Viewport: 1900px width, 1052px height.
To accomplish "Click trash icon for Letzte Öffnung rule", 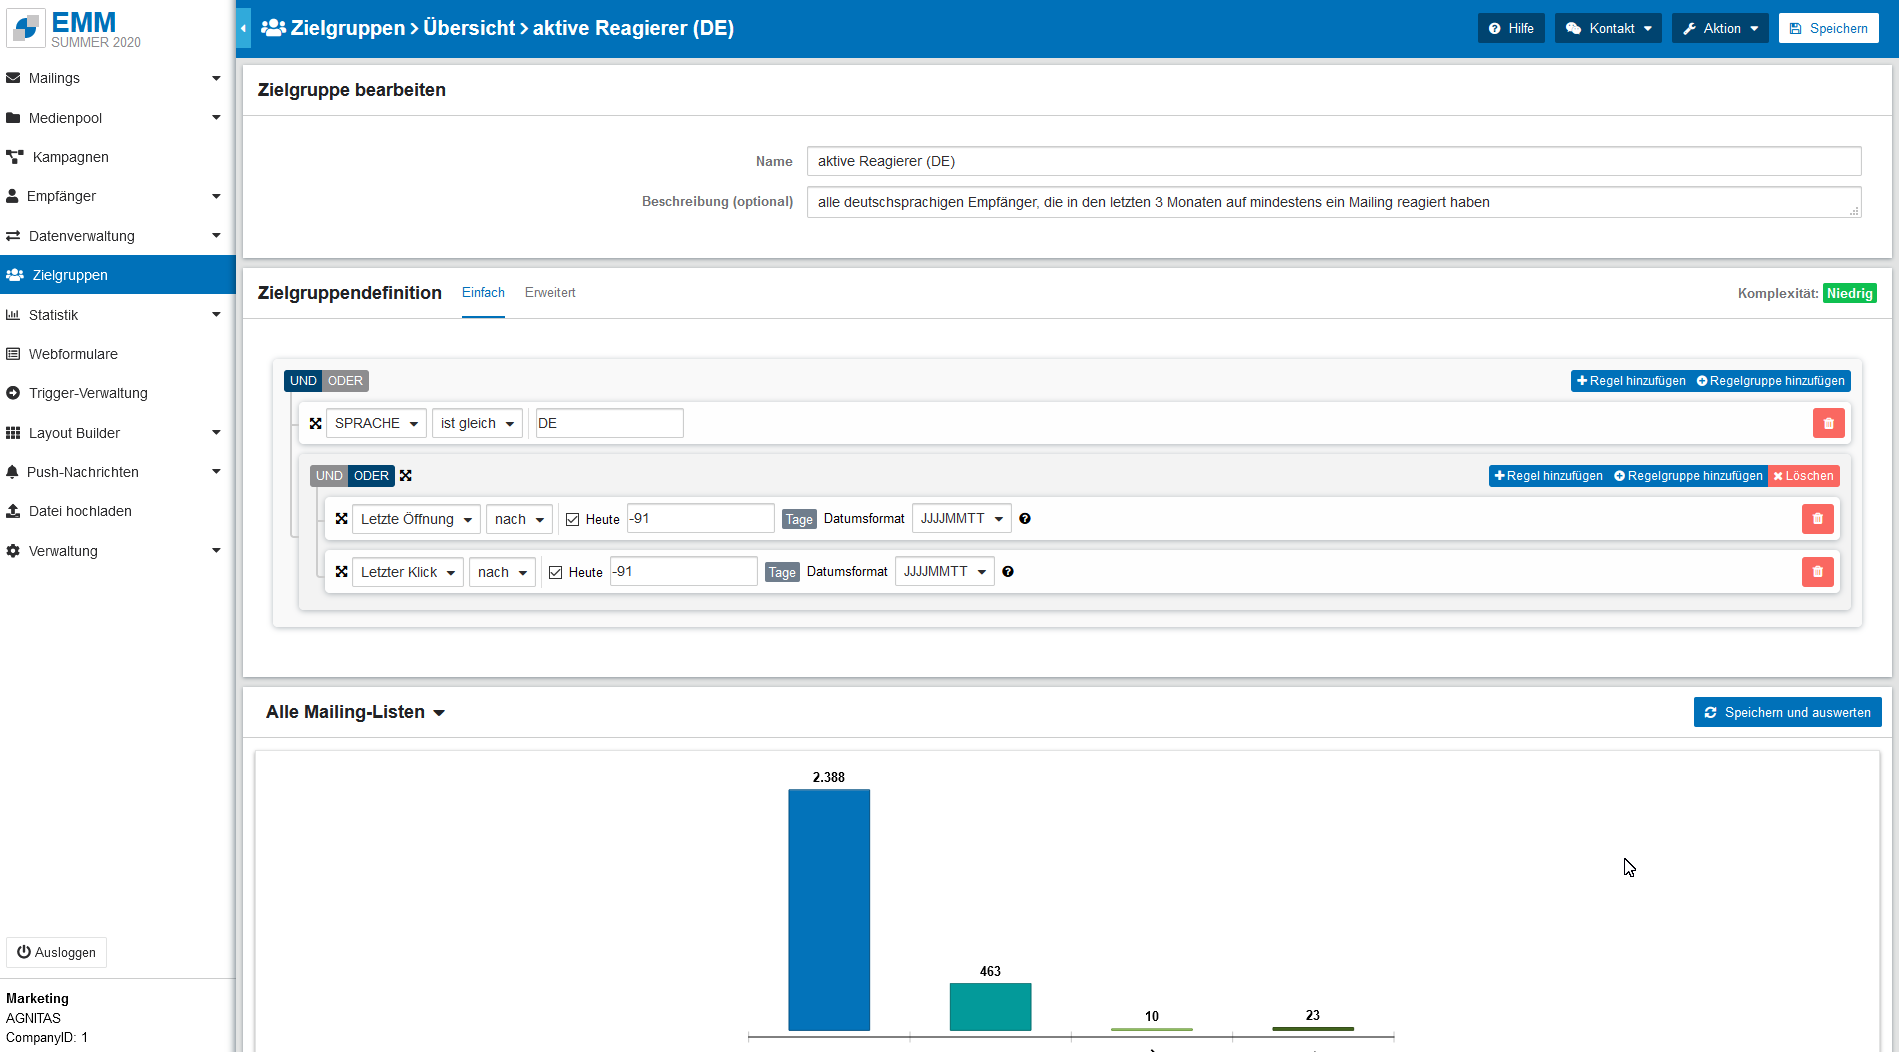I will (1817, 519).
